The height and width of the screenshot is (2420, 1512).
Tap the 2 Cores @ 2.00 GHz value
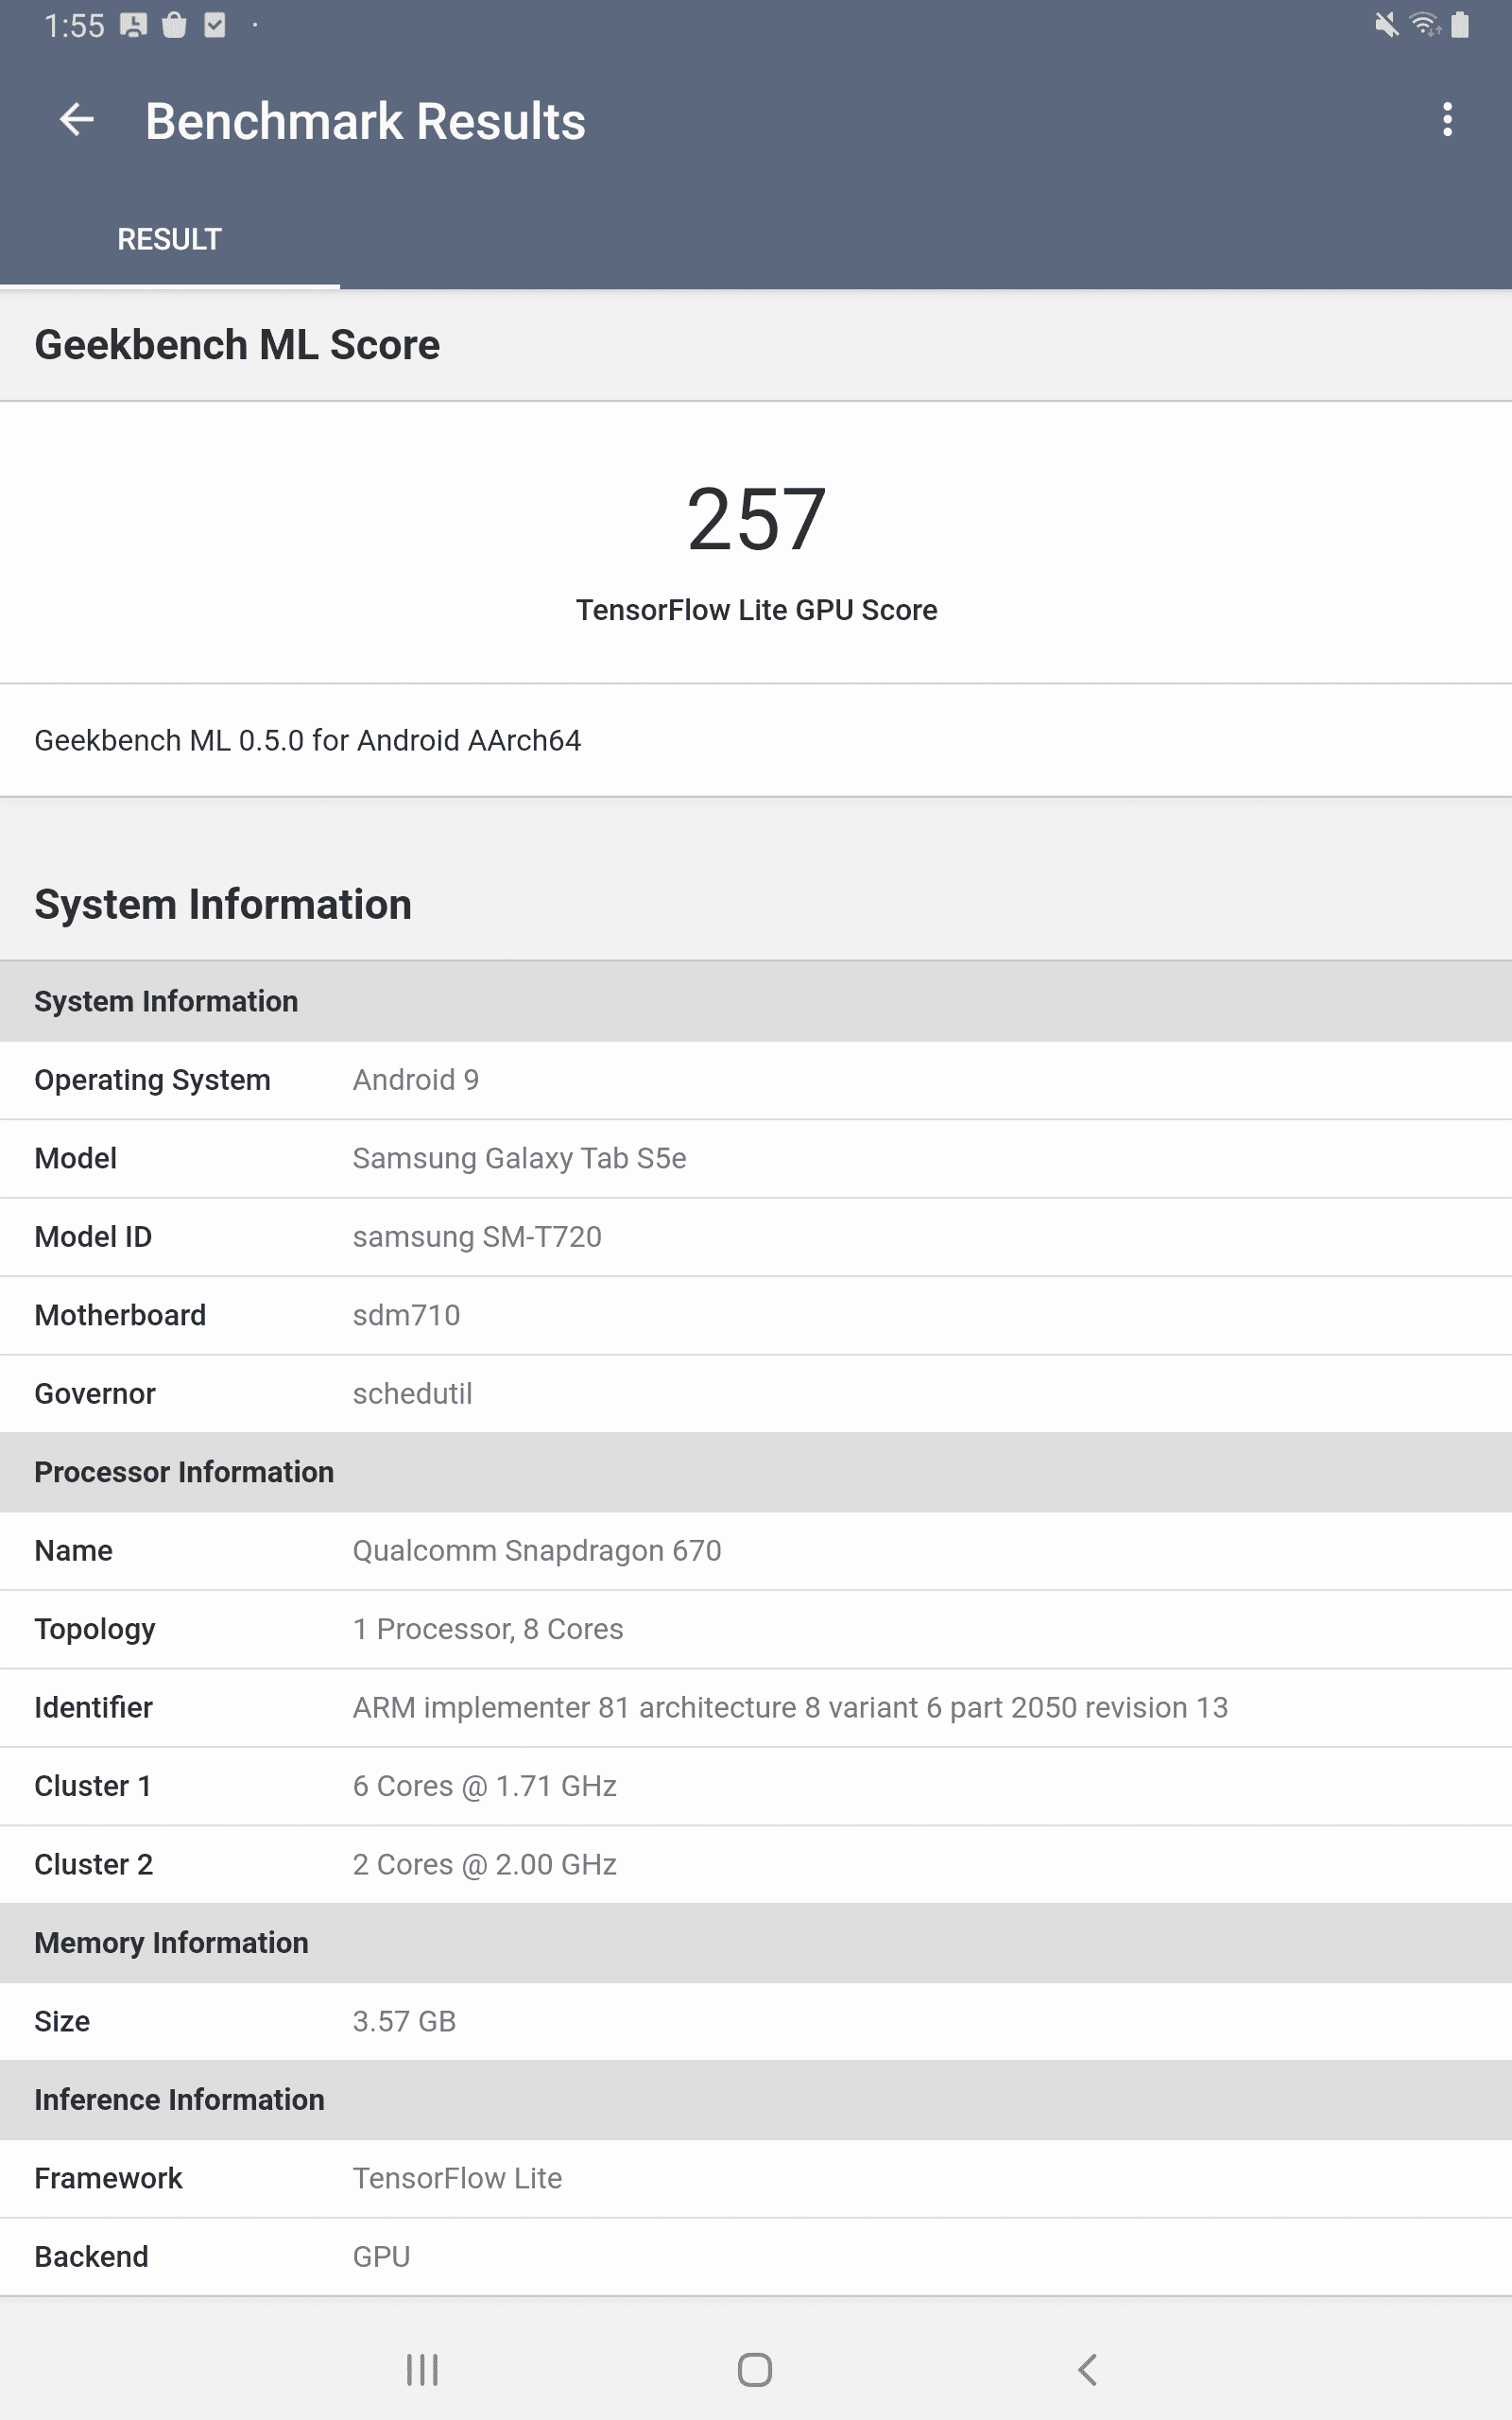[485, 1865]
